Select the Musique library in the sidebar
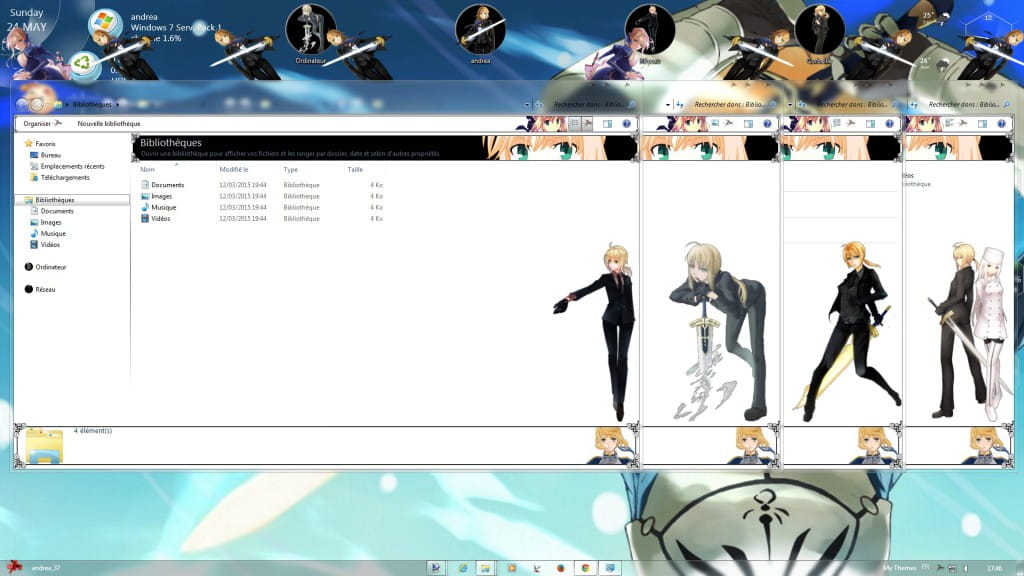The height and width of the screenshot is (576, 1024). [48, 233]
